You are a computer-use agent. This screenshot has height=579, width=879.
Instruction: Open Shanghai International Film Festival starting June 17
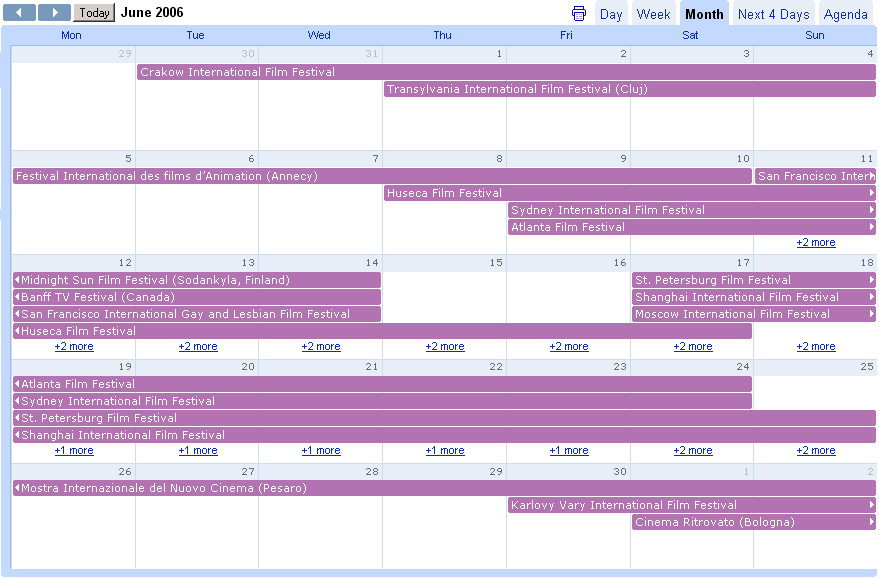(753, 297)
